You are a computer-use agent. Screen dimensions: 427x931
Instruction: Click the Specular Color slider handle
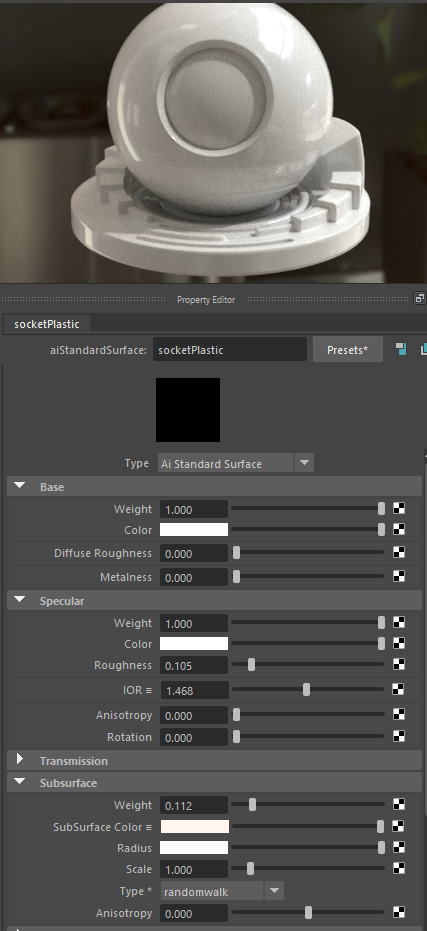[x=381, y=644]
